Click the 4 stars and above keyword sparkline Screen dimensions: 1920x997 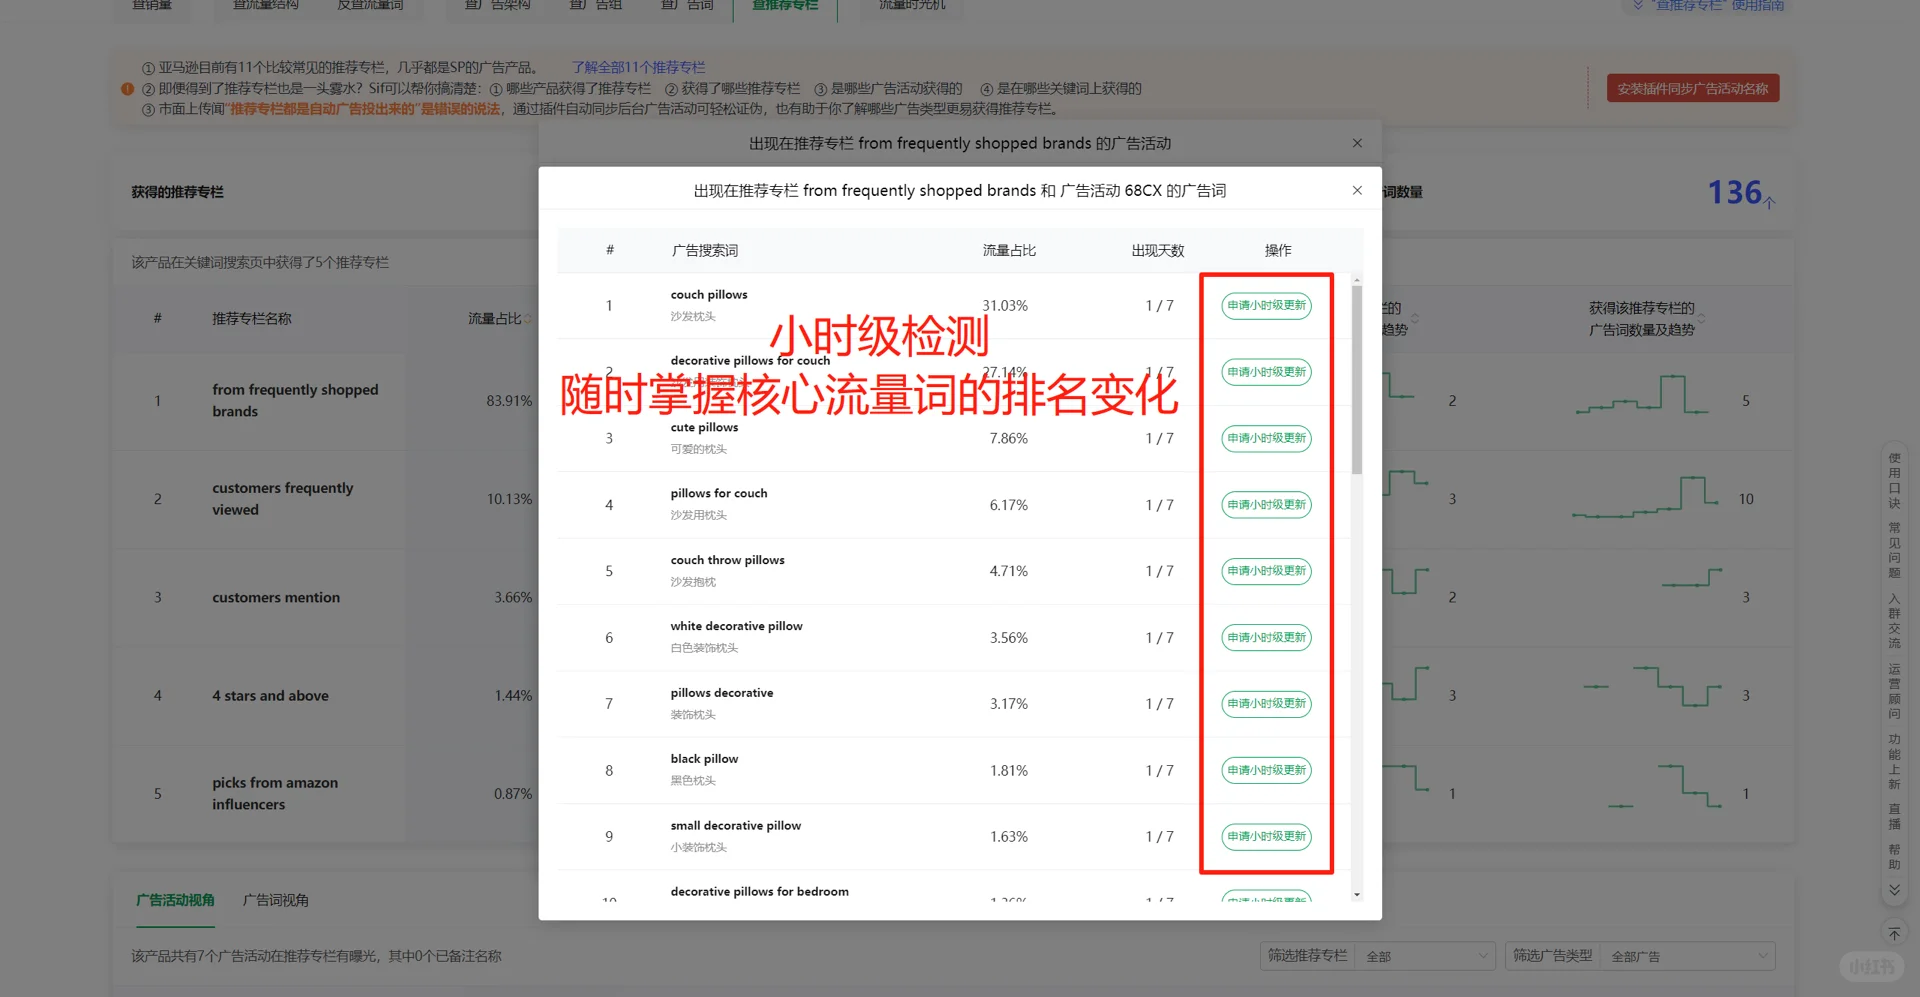pyautogui.click(x=1652, y=686)
